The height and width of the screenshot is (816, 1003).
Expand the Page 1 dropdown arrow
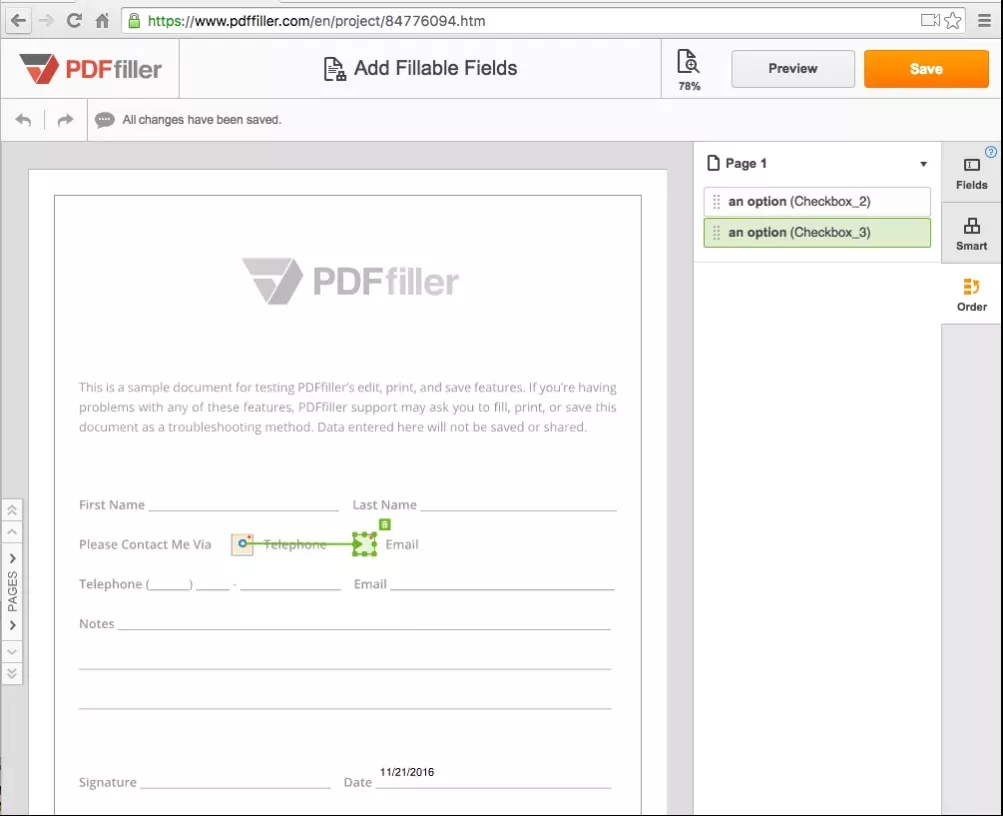pos(923,164)
